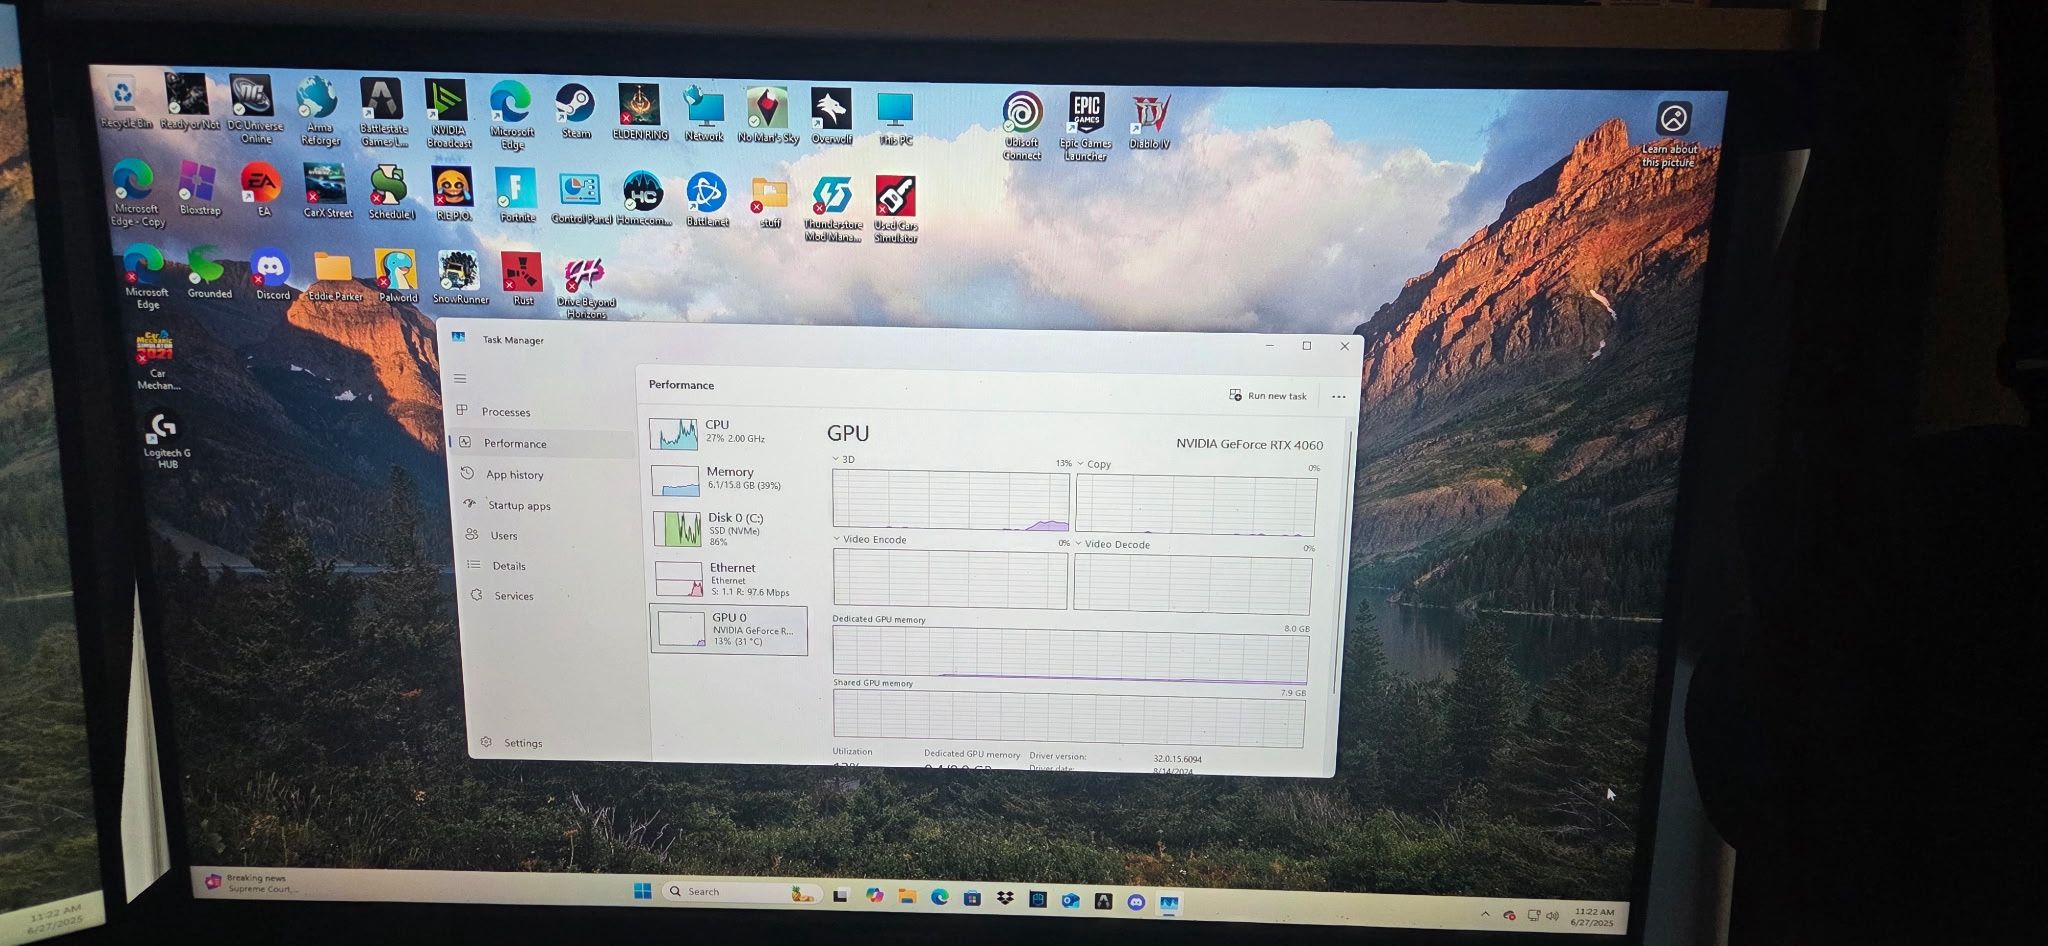The width and height of the screenshot is (2048, 946).
Task: Open Dropbox from the taskbar
Action: (x=1005, y=898)
